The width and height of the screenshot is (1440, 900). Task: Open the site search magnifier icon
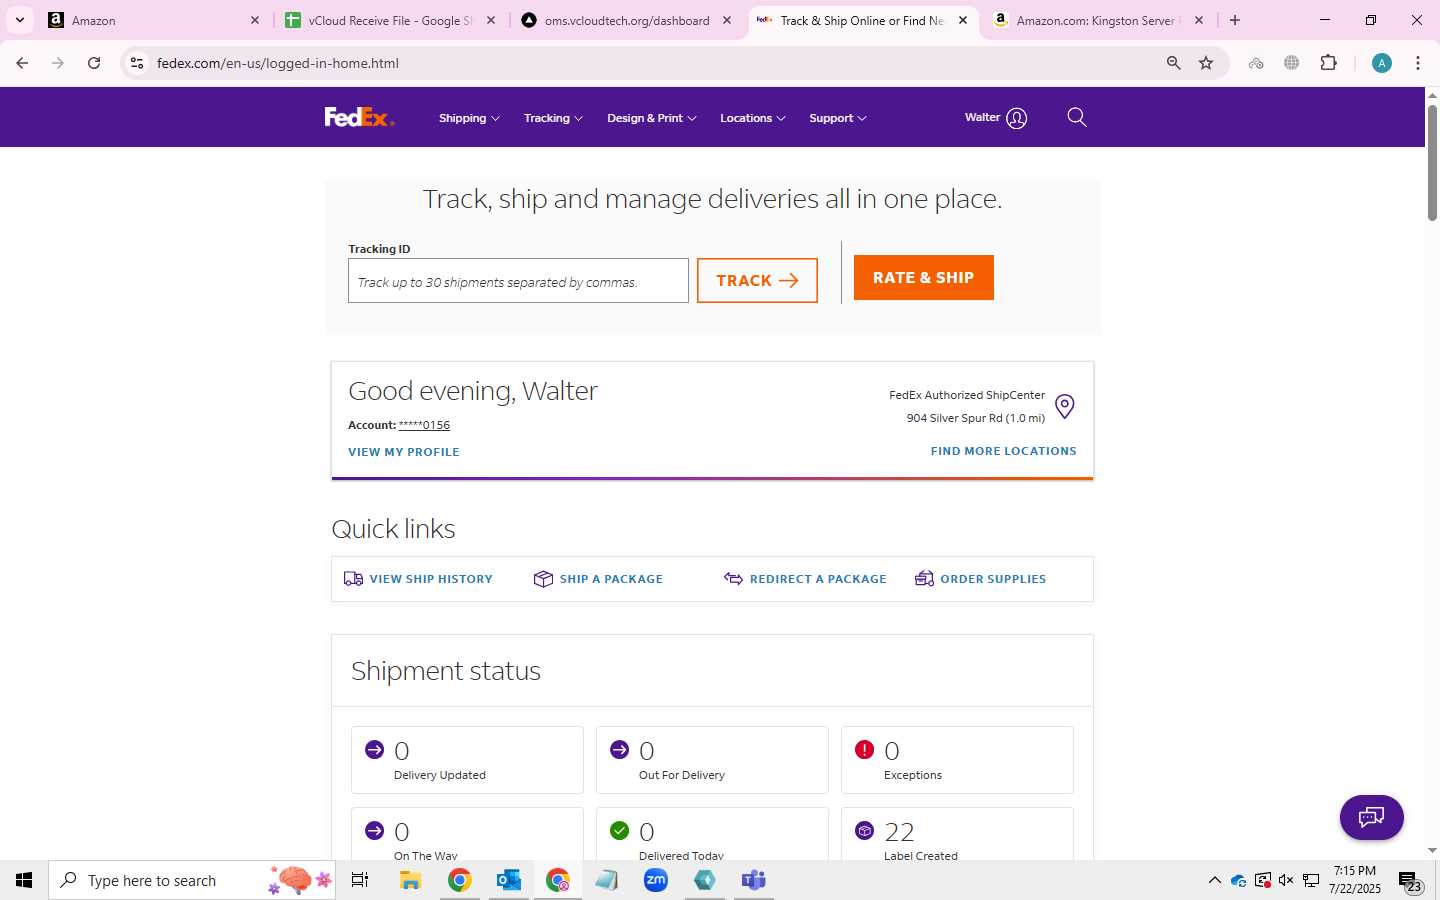(x=1077, y=117)
